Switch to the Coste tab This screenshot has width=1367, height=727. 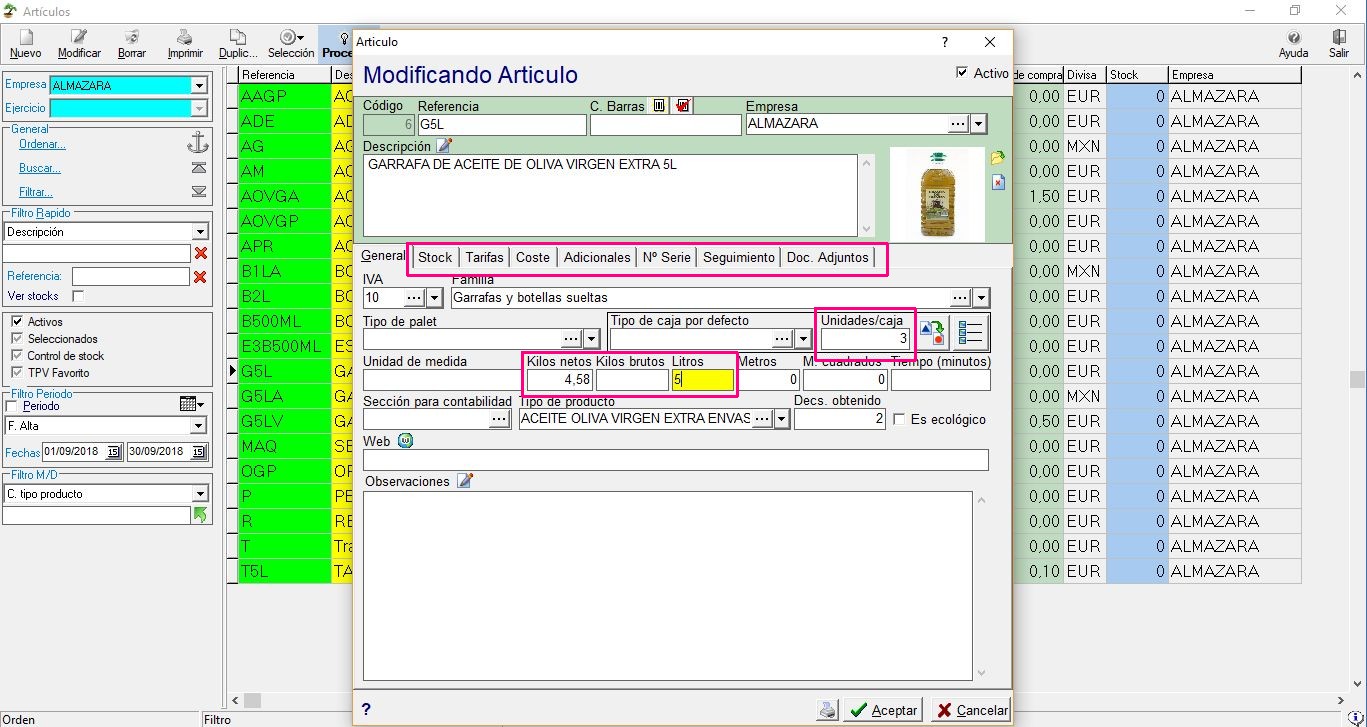point(533,257)
